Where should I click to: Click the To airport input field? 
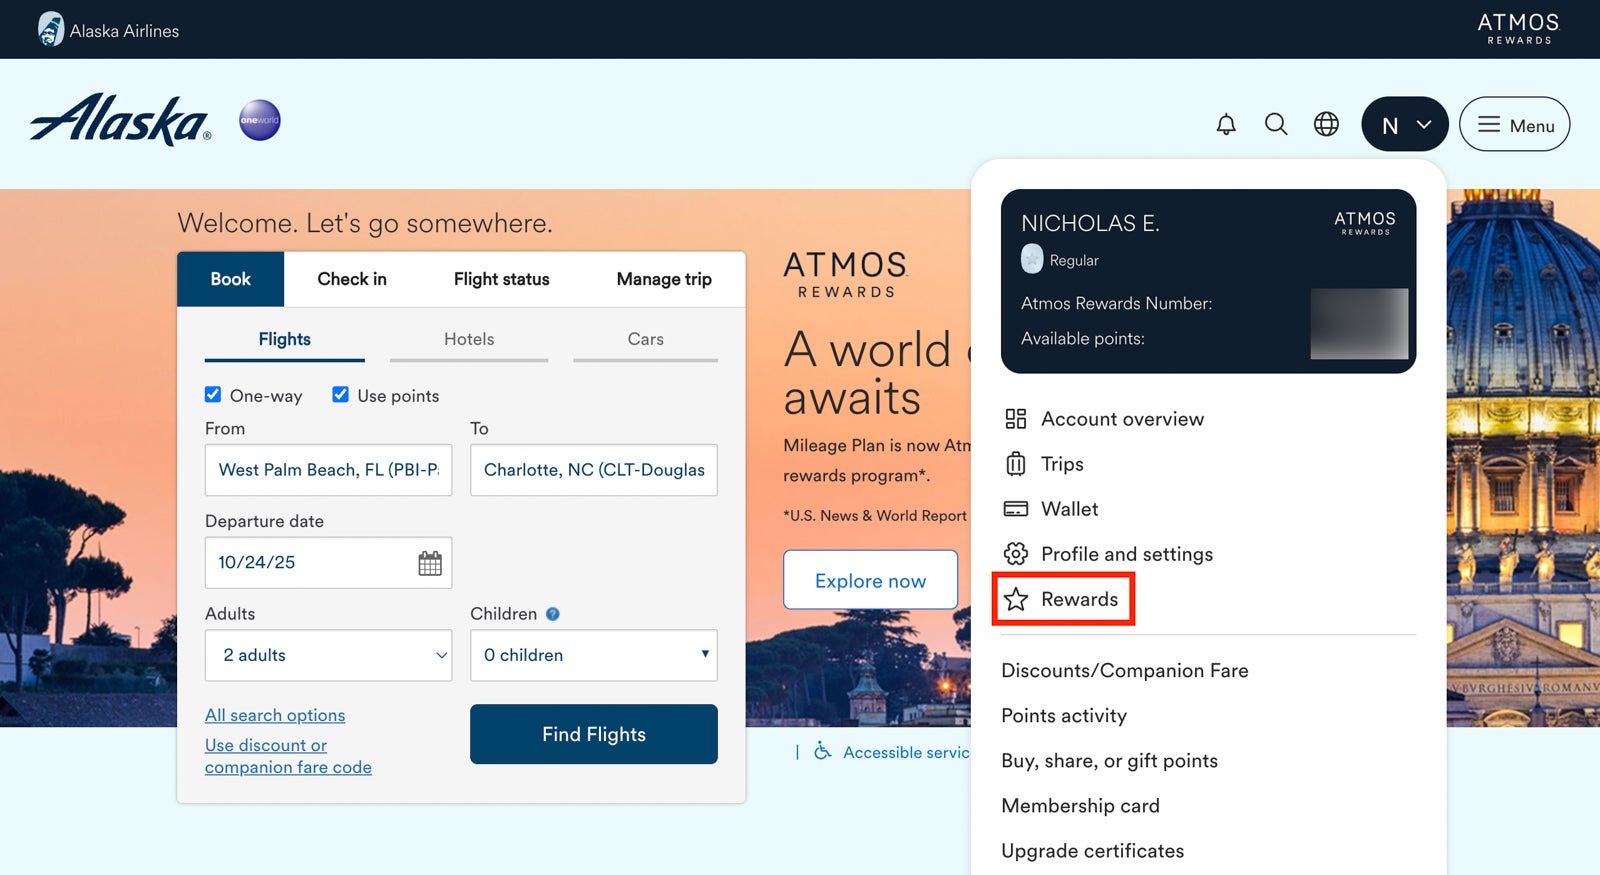(x=594, y=470)
